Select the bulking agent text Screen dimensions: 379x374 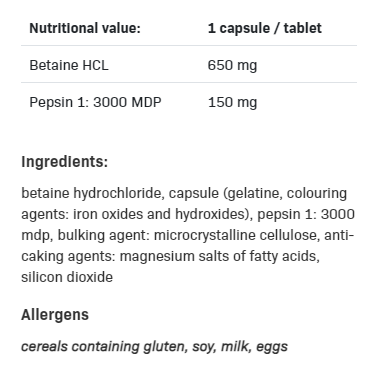[x=102, y=235]
